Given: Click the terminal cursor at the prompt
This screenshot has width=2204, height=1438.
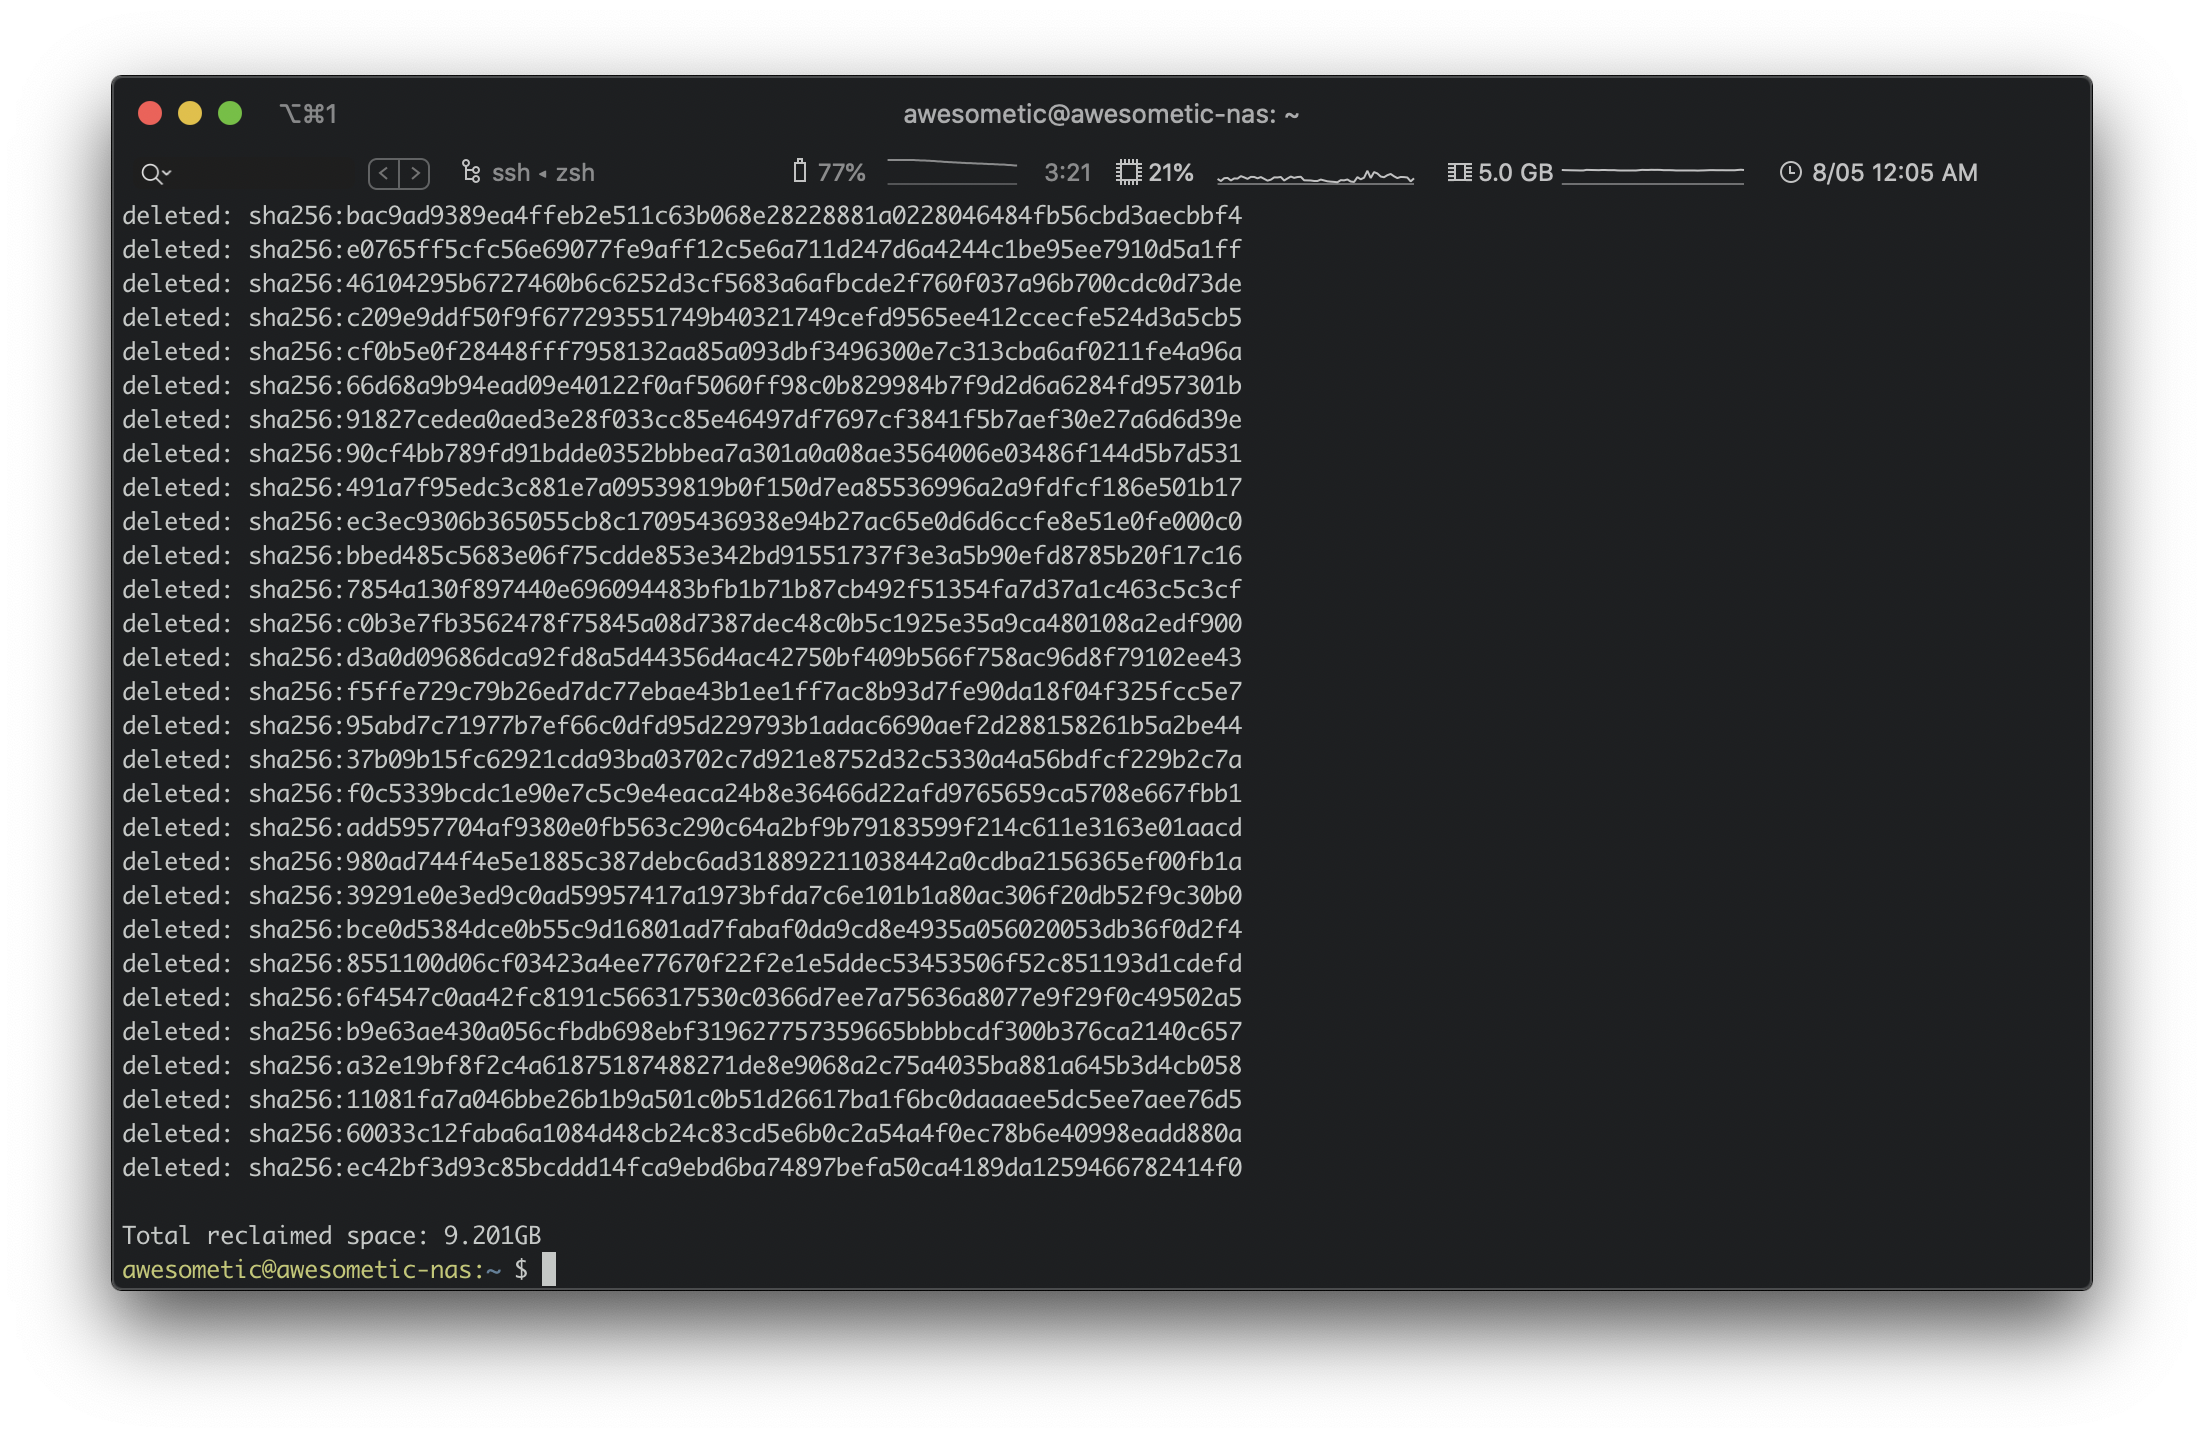Looking at the screenshot, I should coord(548,1268).
